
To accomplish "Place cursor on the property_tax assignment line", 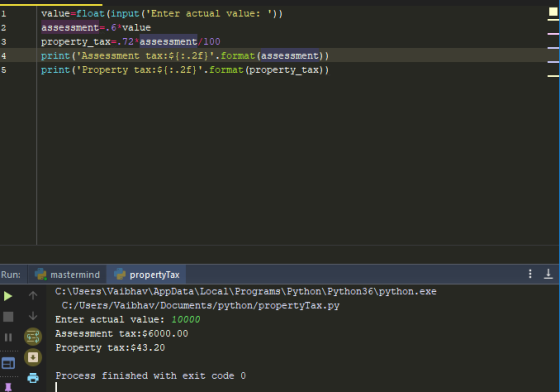I will point(131,42).
